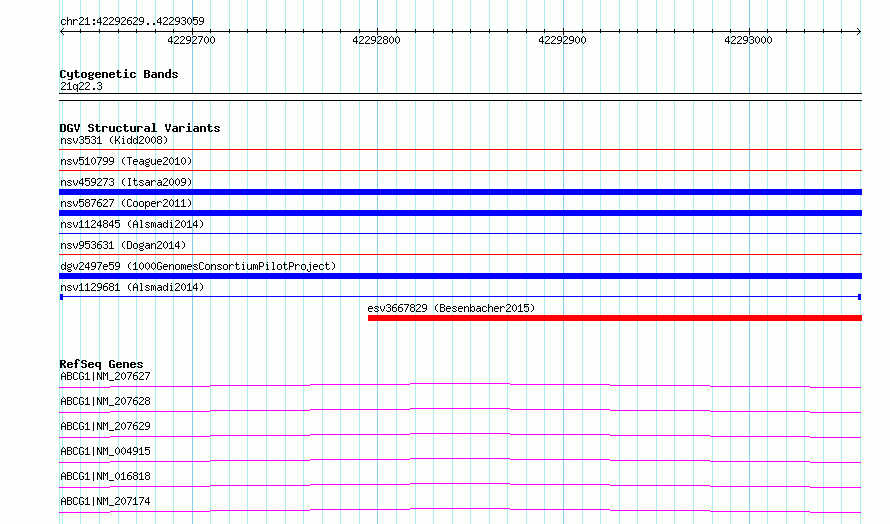Click the blue bar under dgv2497e59

point(460,276)
